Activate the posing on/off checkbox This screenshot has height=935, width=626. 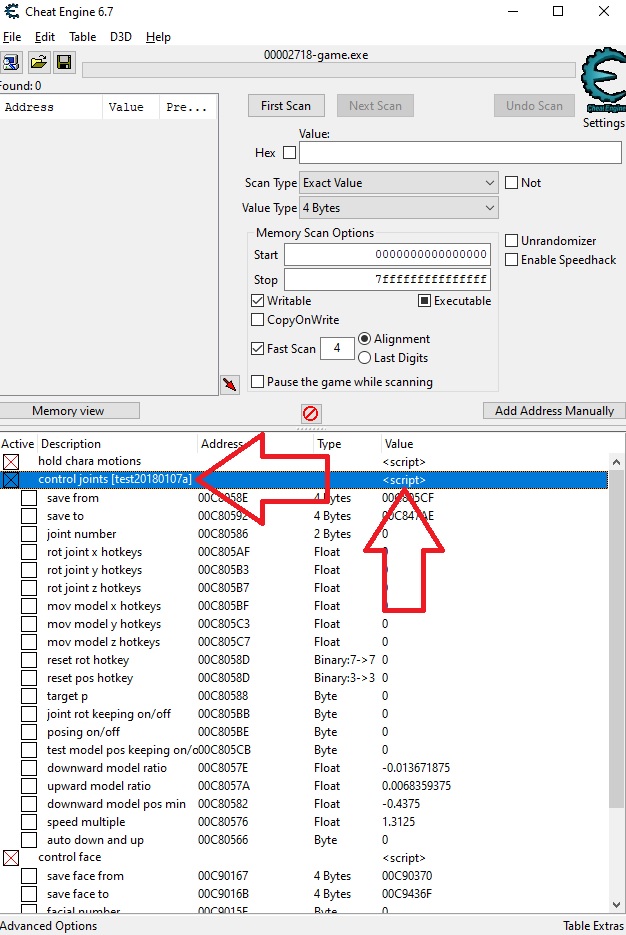click(x=29, y=732)
